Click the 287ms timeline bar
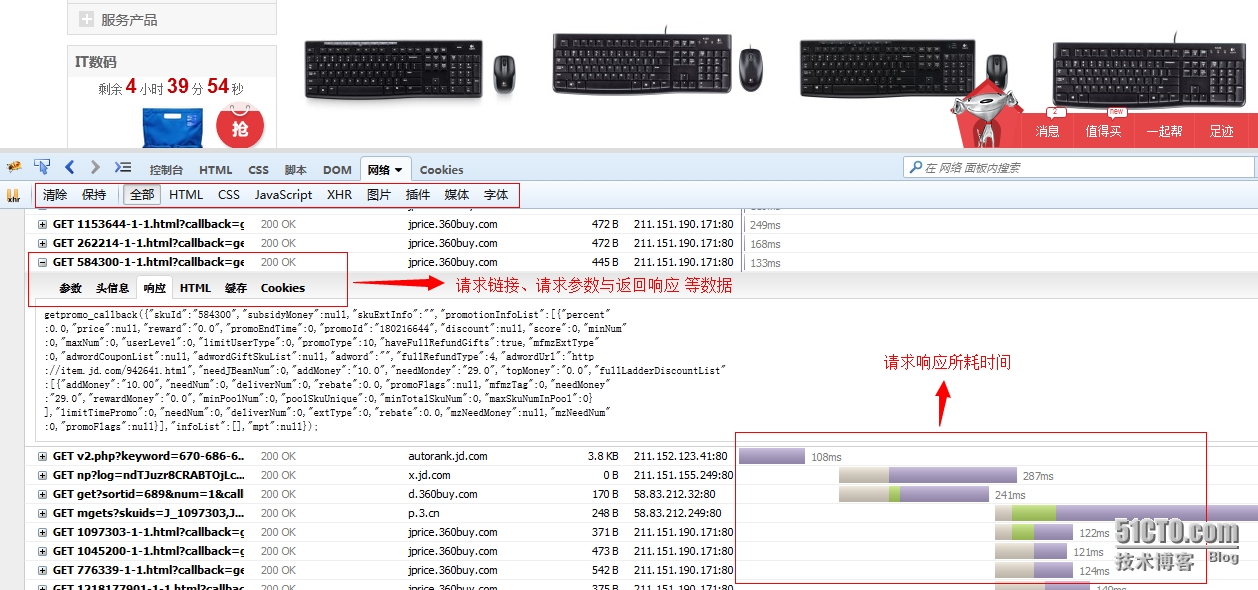 [x=928, y=475]
